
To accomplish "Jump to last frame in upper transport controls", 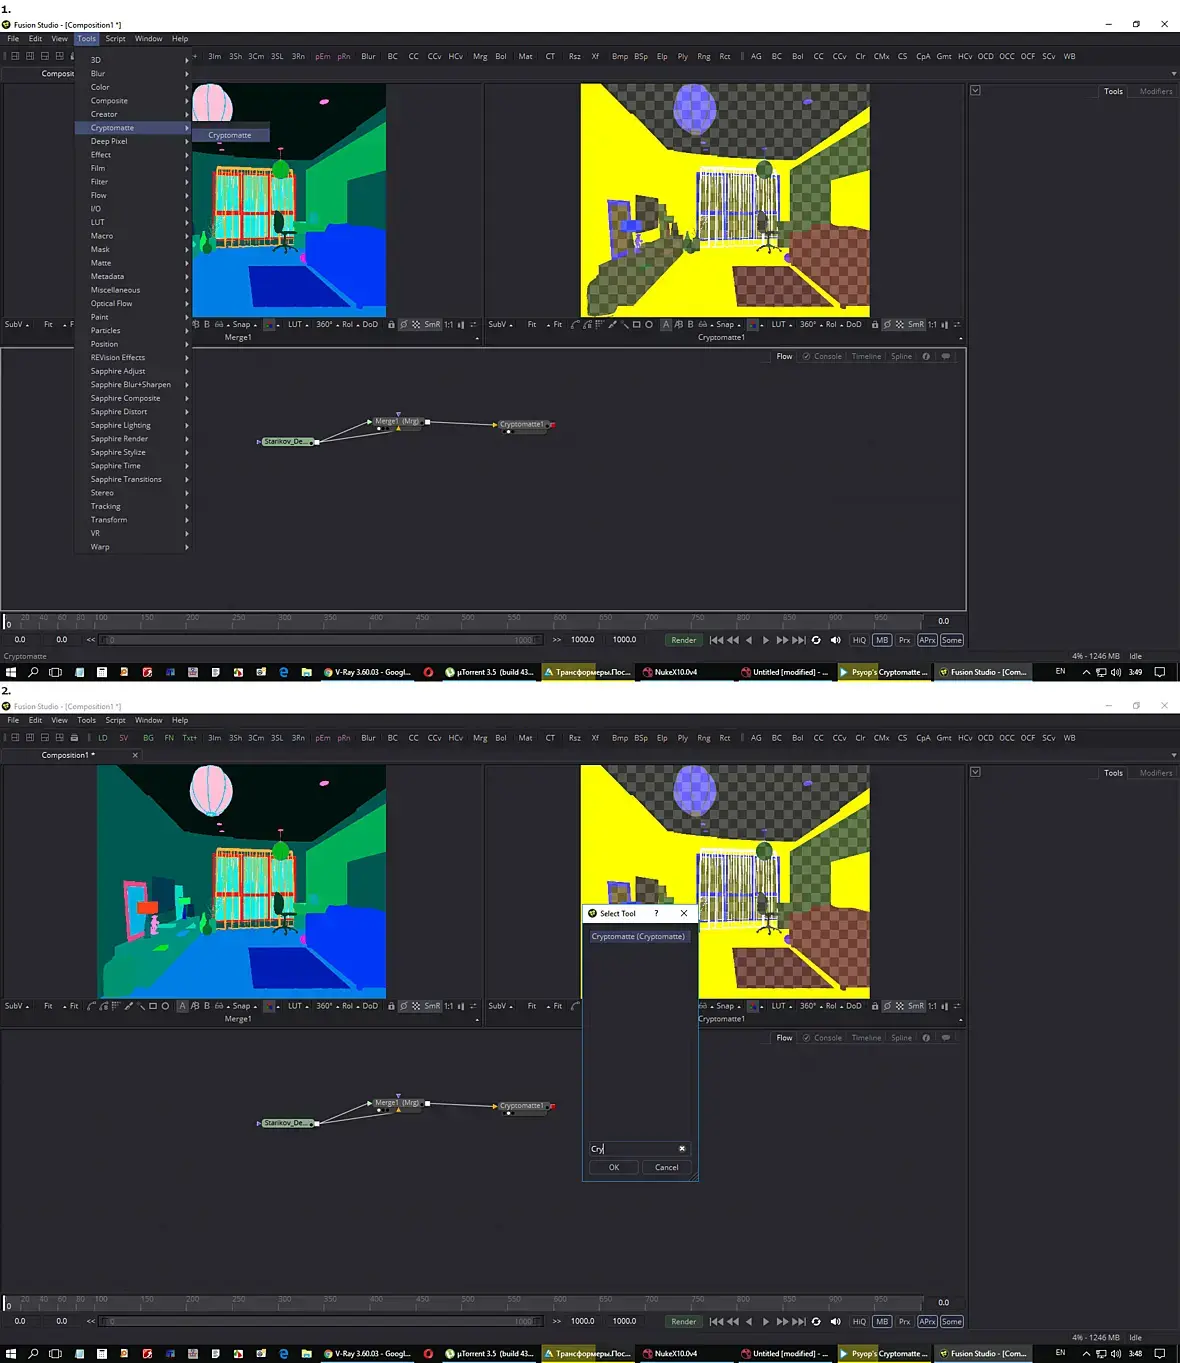I will (x=799, y=640).
